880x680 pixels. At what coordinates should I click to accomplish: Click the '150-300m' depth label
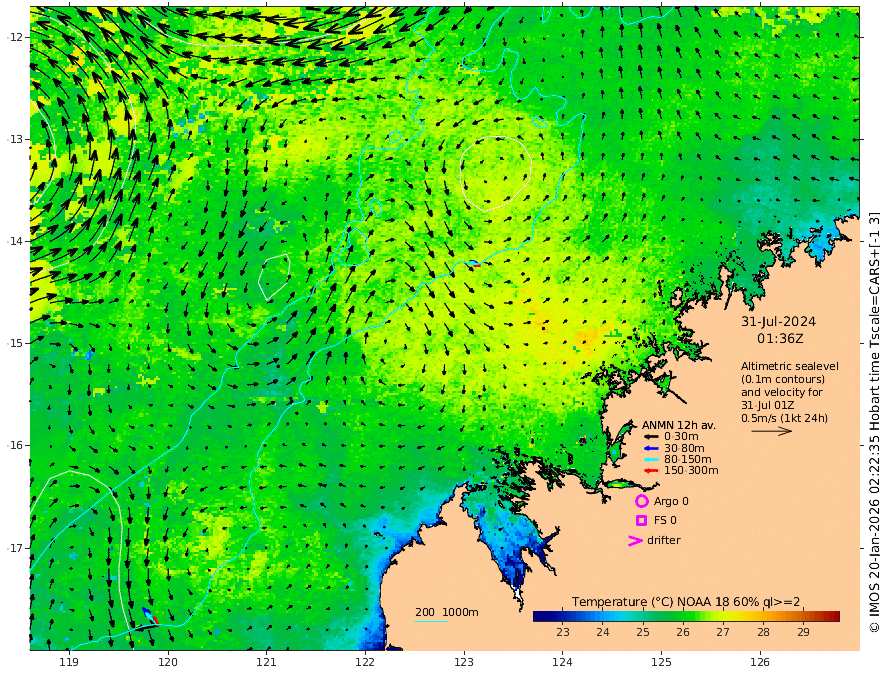point(691,471)
